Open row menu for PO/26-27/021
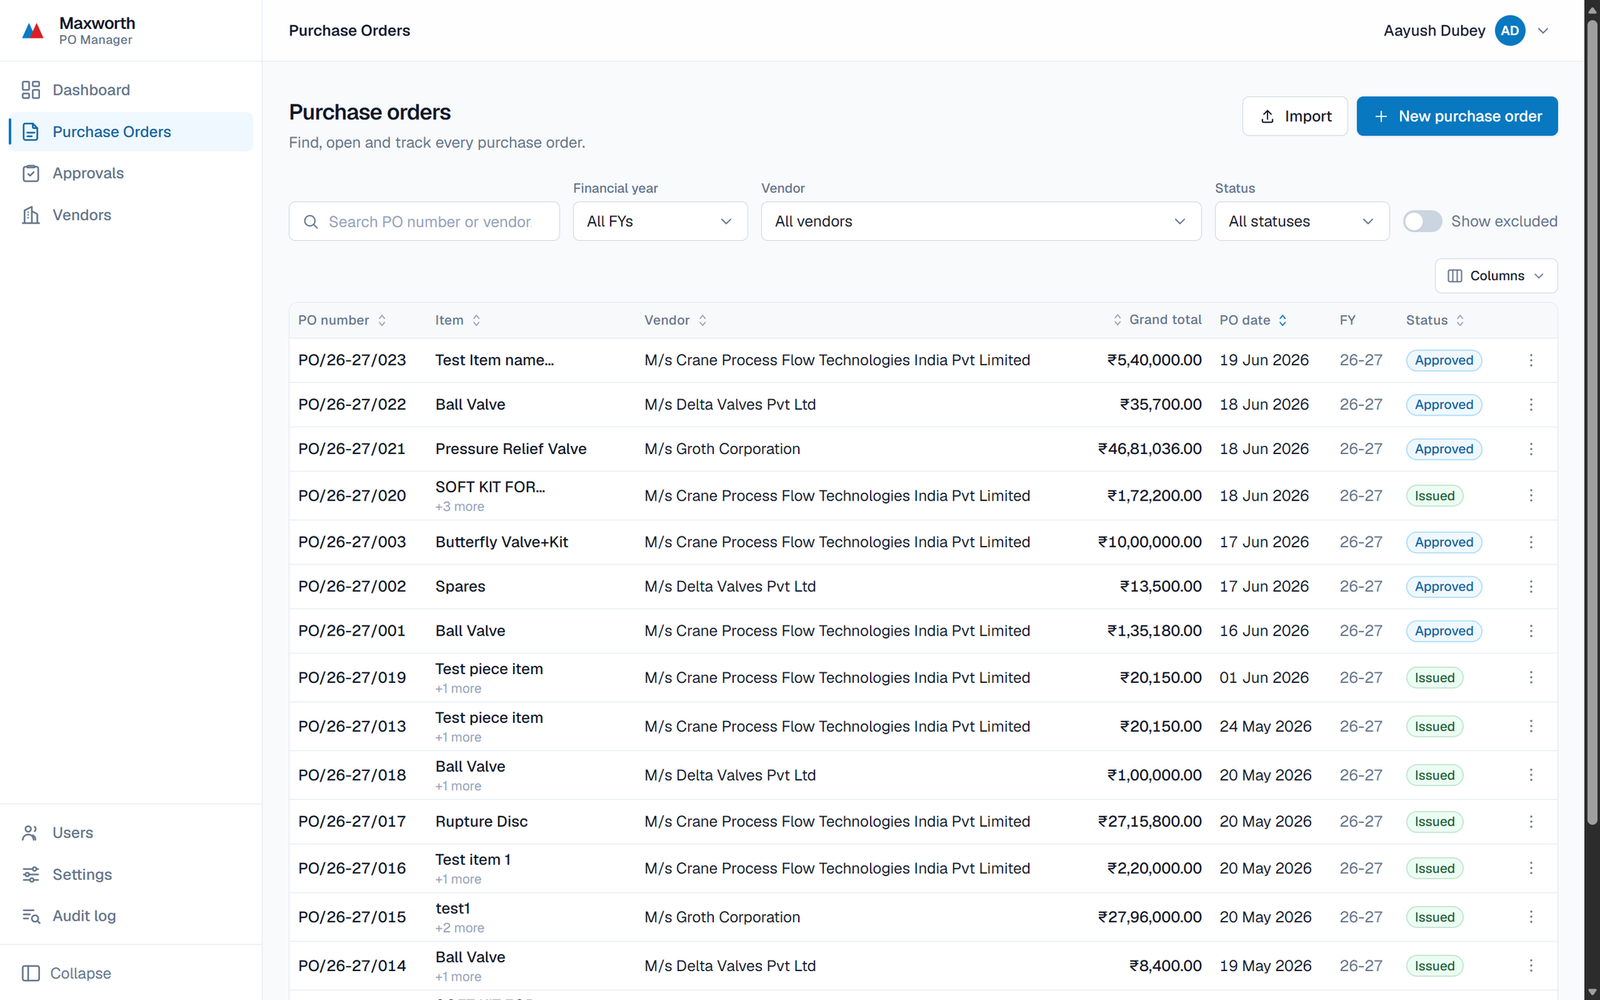Image resolution: width=1600 pixels, height=1000 pixels. pos(1531,449)
